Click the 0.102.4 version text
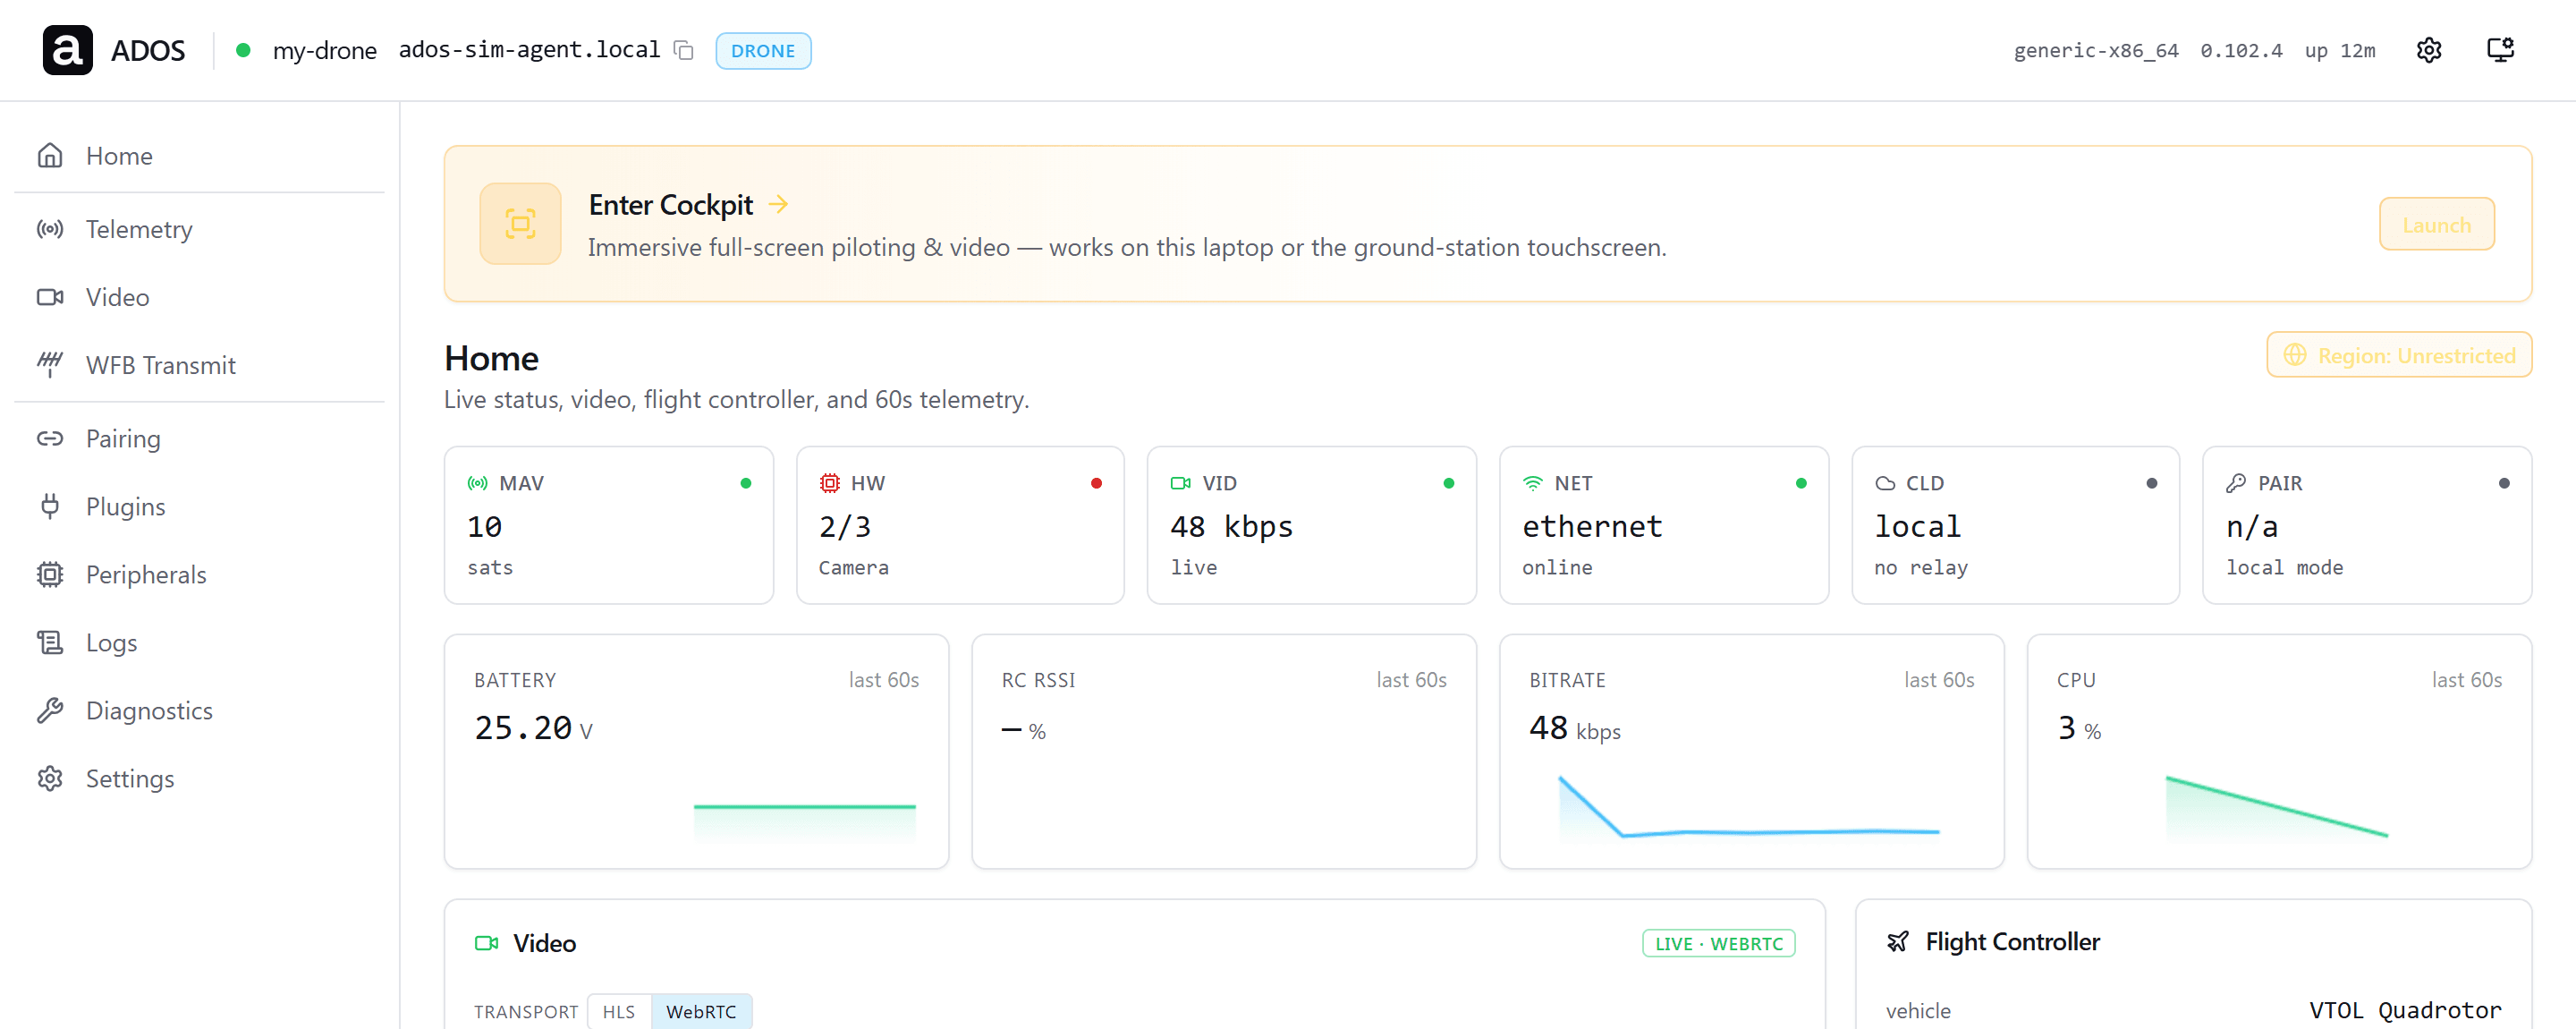Screen dimensions: 2576x1029 [x=2241, y=50]
